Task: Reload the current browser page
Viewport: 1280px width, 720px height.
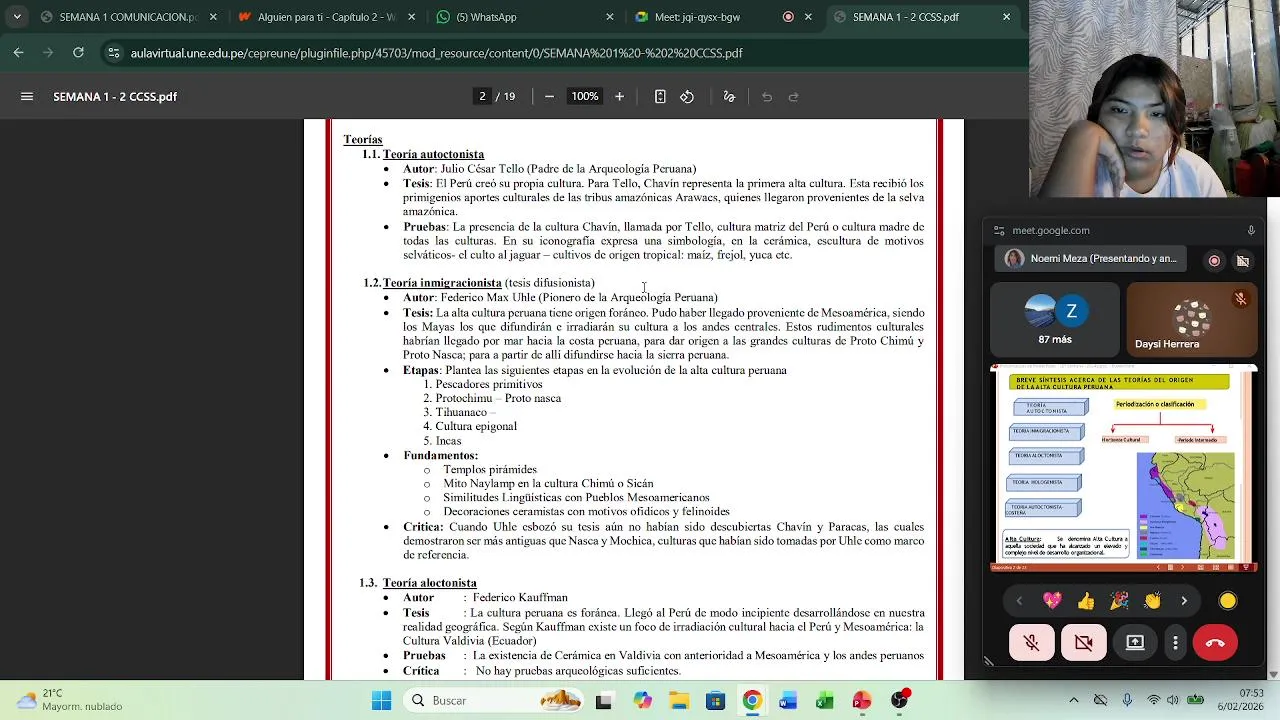Action: pos(78,53)
